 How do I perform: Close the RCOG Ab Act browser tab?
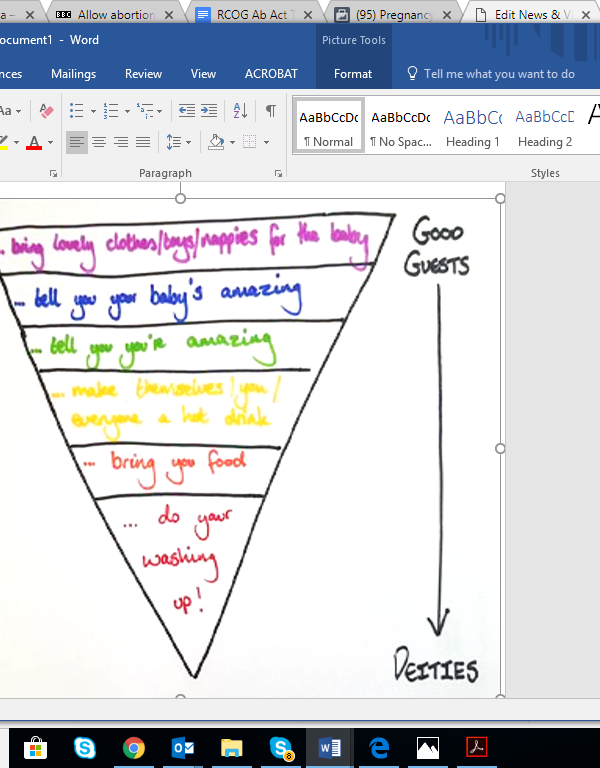(x=308, y=15)
